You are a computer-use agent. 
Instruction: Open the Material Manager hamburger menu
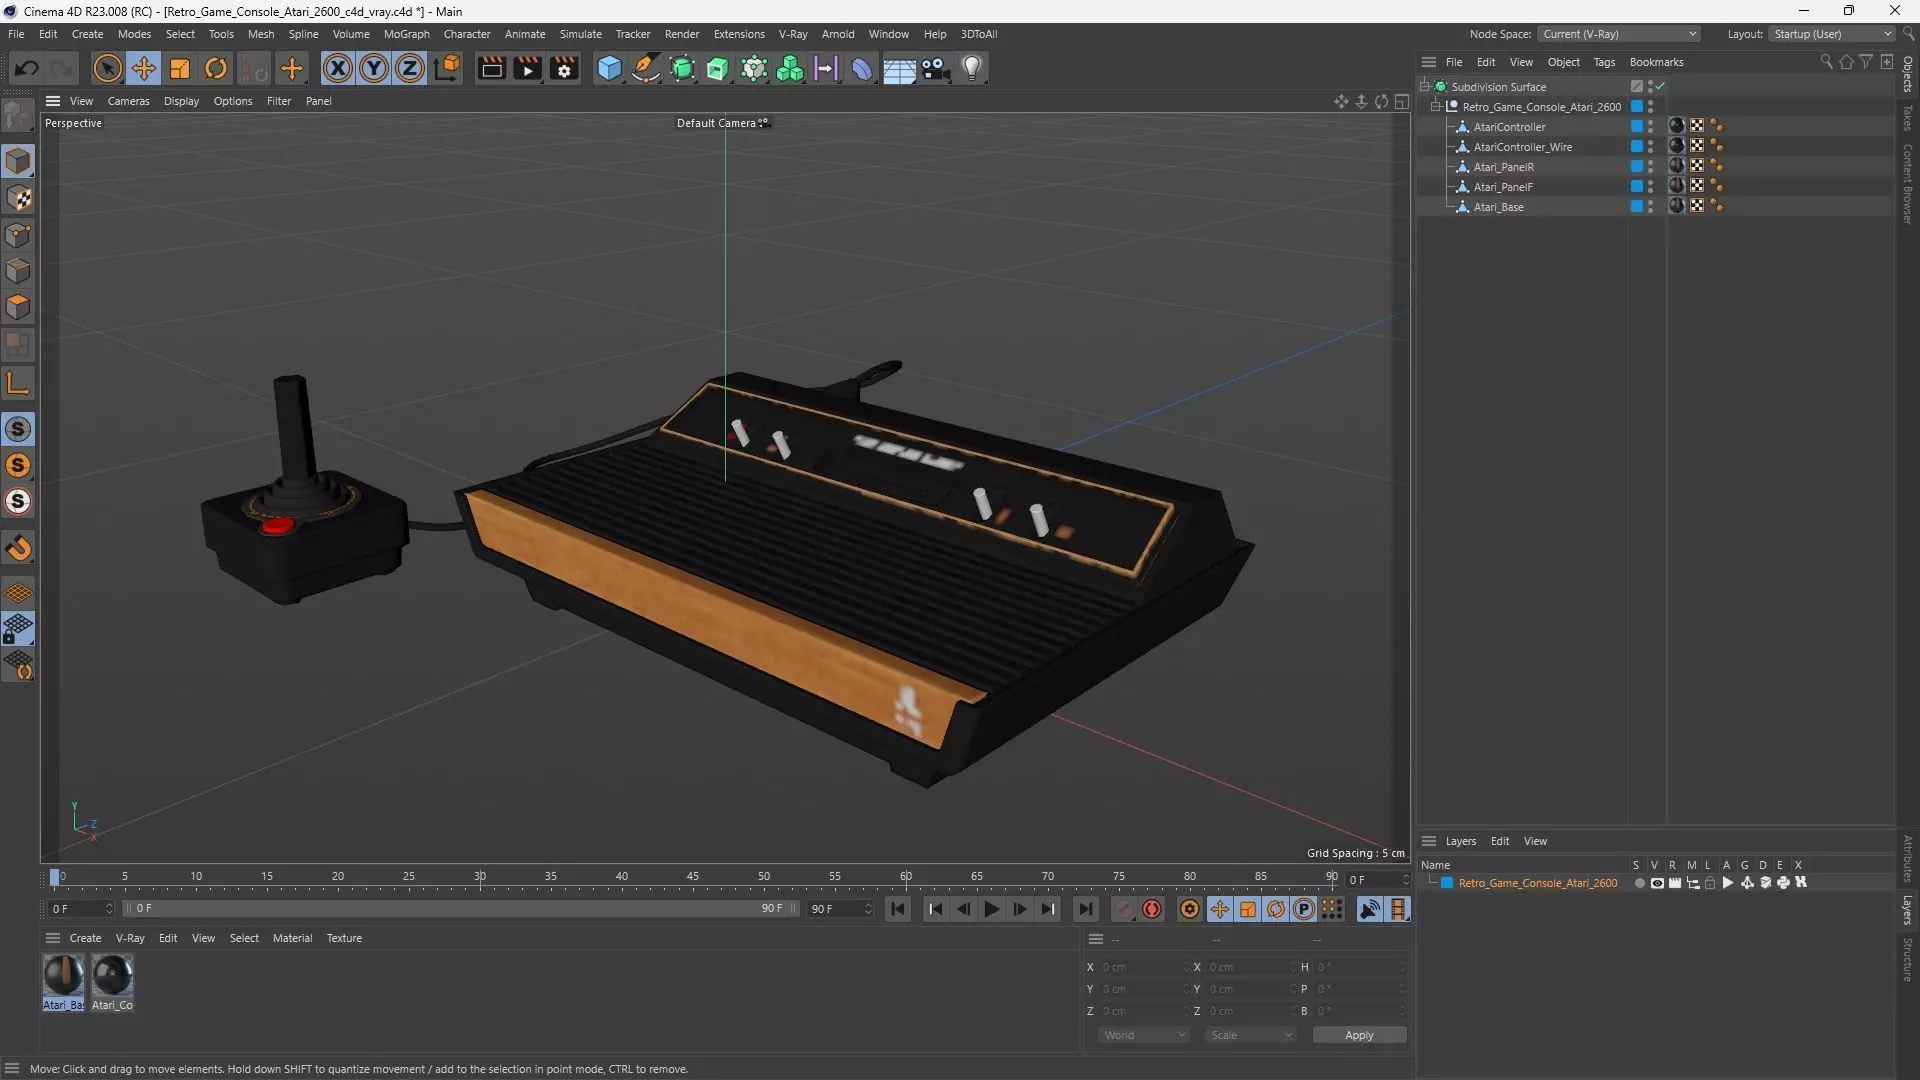pyautogui.click(x=53, y=938)
